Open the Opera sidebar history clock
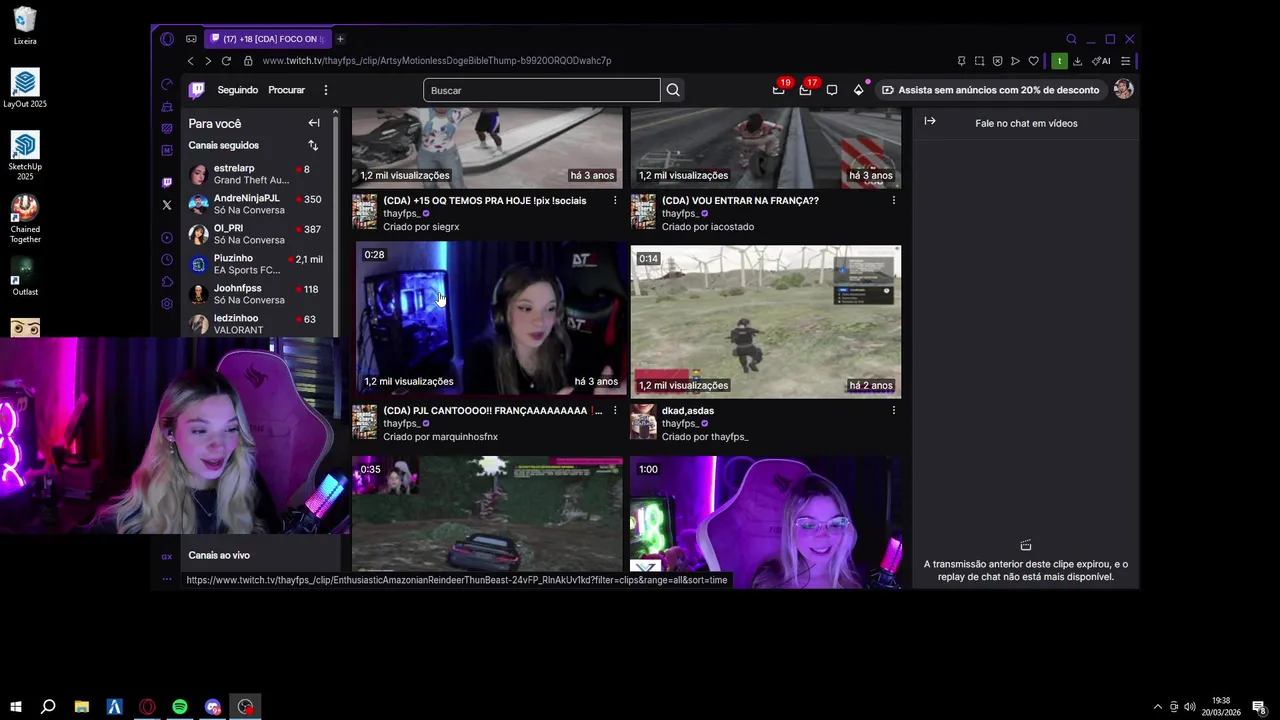The height and width of the screenshot is (720, 1280). click(x=167, y=260)
